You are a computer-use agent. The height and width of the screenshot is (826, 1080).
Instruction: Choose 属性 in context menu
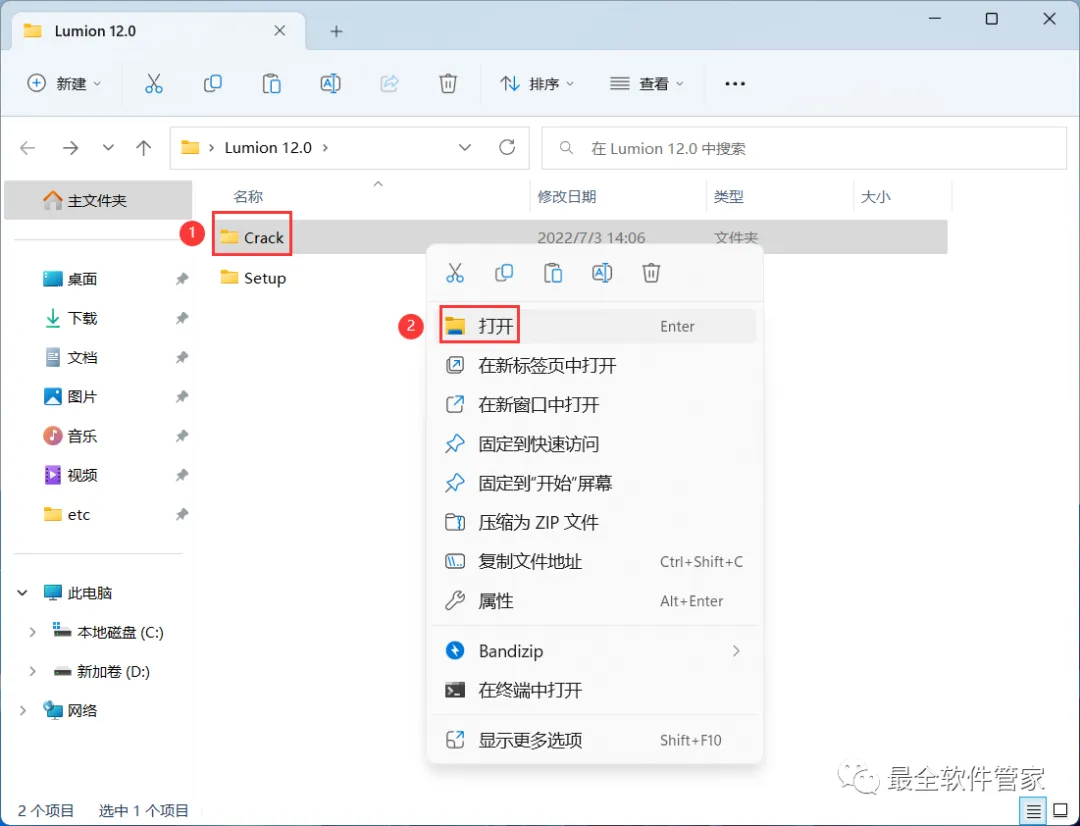[x=594, y=601]
